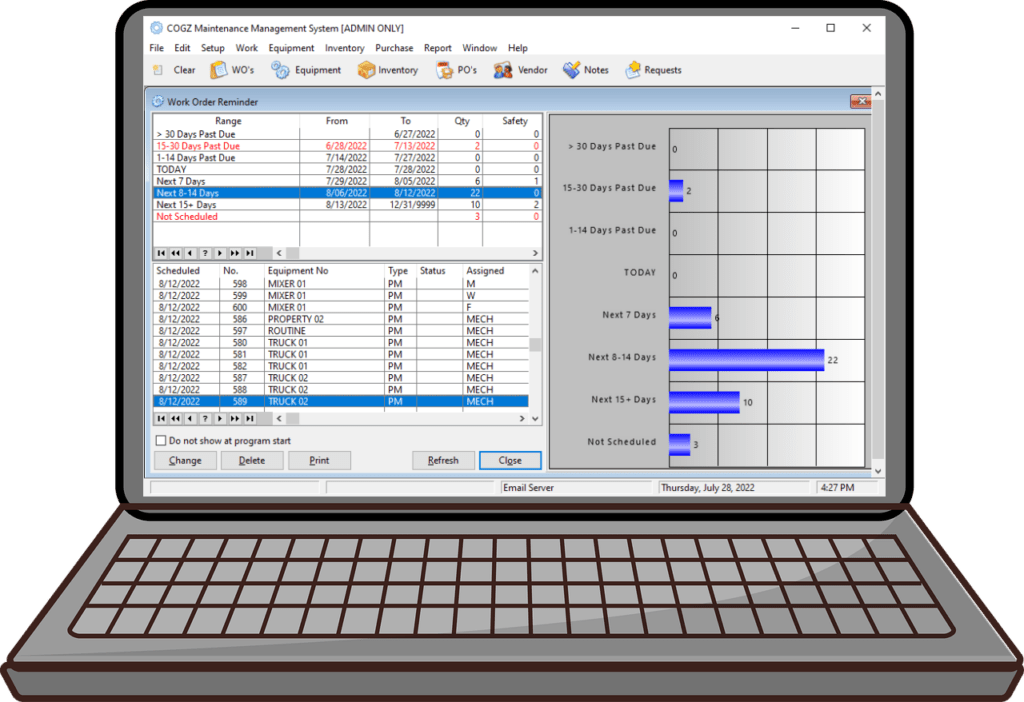
Task: Click the Refresh button
Action: point(443,460)
